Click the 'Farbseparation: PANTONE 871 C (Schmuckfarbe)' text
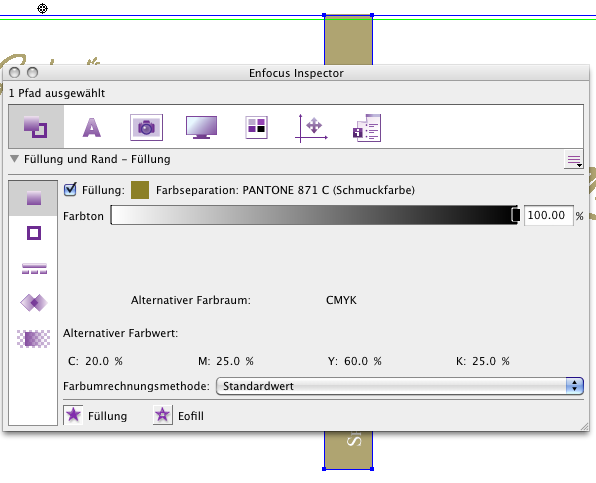Image resolution: width=596 pixels, height=483 pixels. 285,190
